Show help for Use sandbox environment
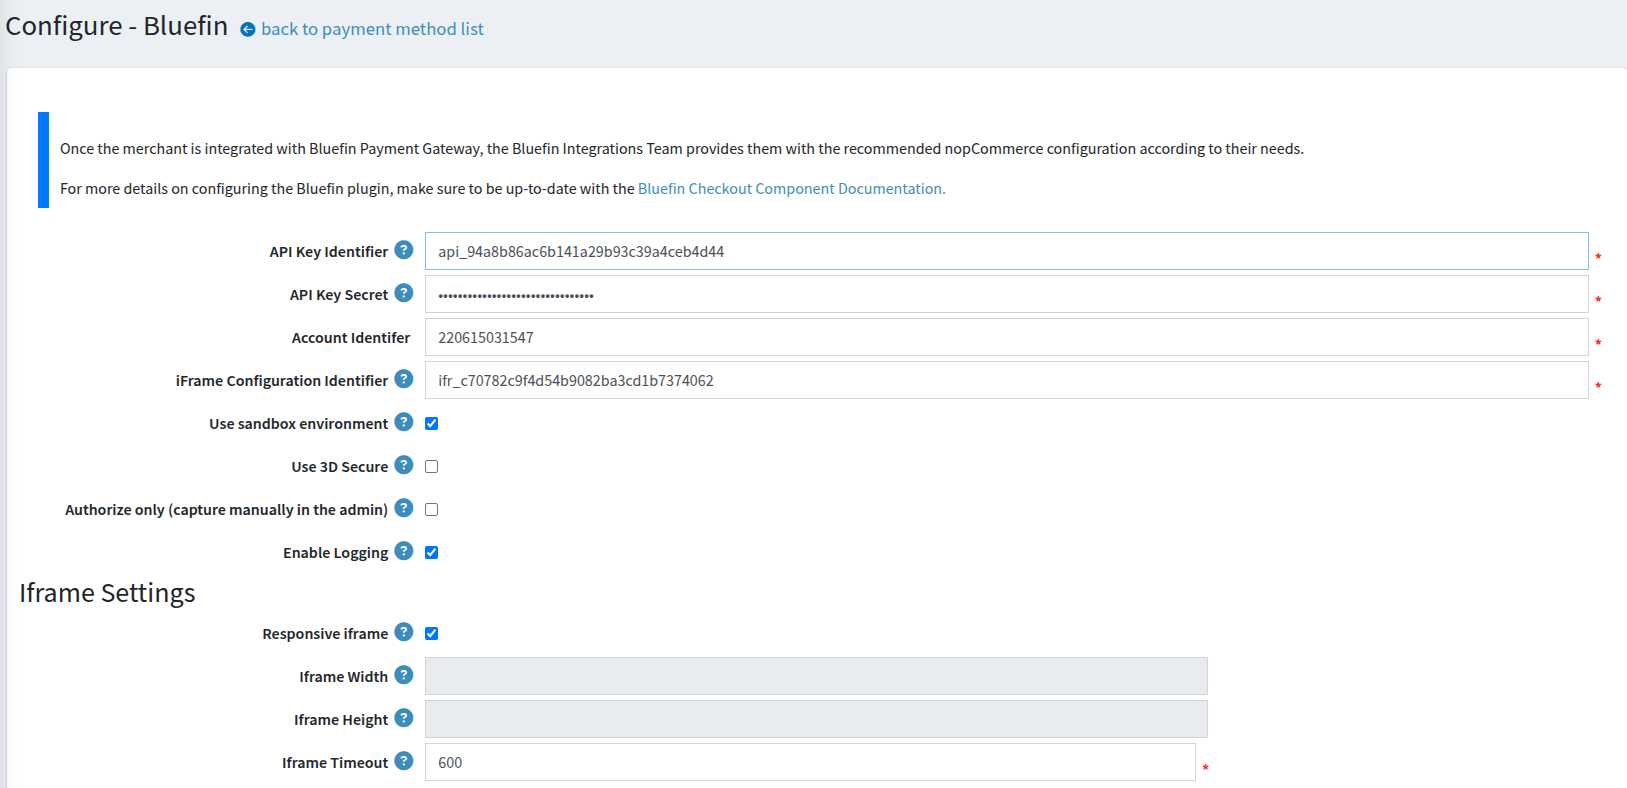The width and height of the screenshot is (1627, 788). [x=404, y=422]
